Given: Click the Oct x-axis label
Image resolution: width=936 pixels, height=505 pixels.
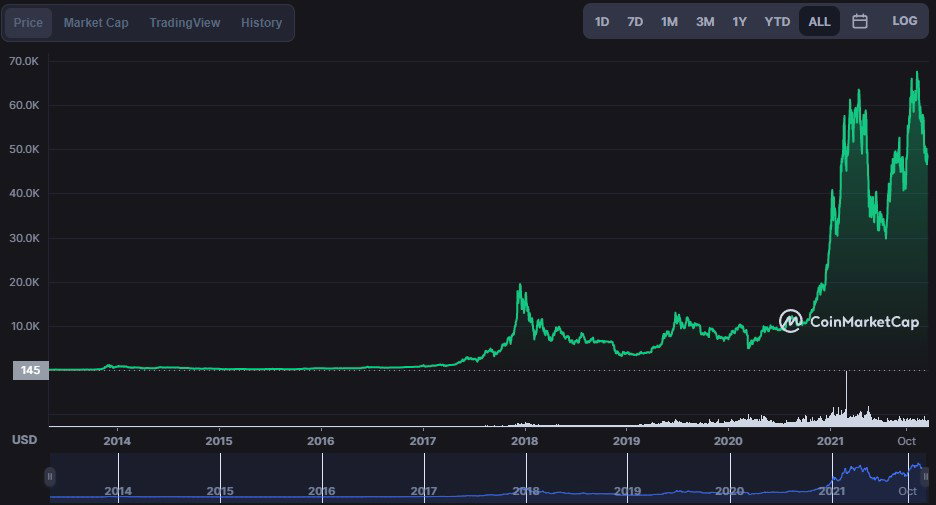Looking at the screenshot, I should point(906,441).
